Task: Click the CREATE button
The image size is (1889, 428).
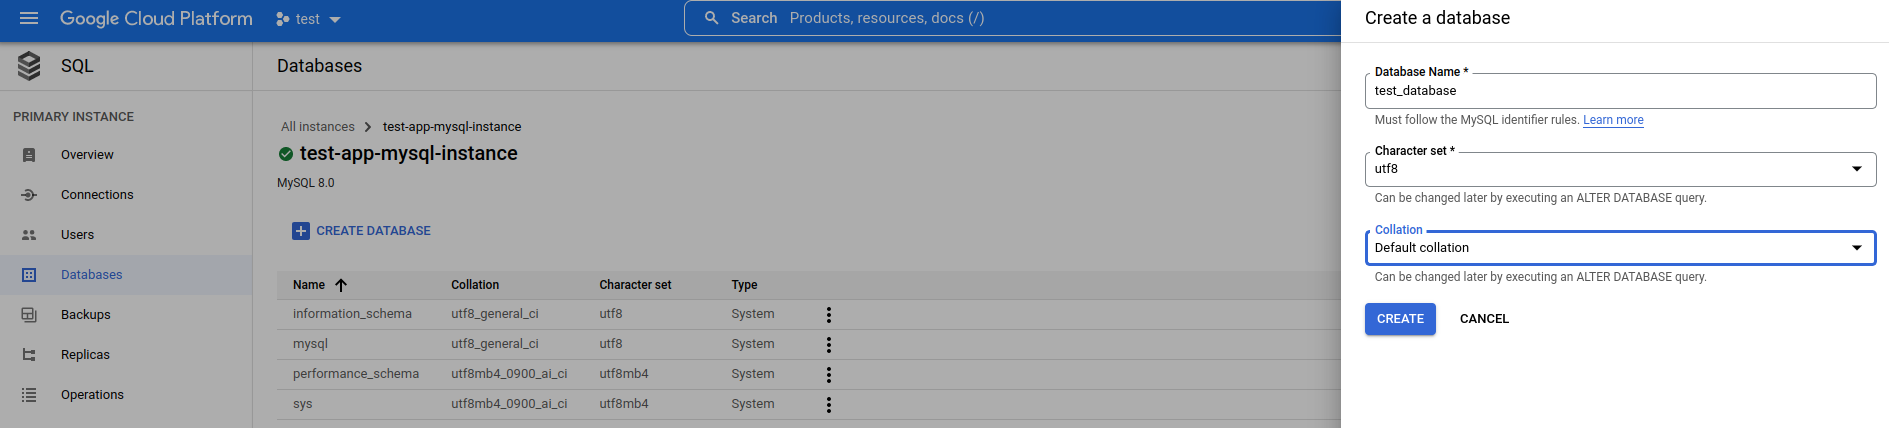Action: tap(1400, 319)
